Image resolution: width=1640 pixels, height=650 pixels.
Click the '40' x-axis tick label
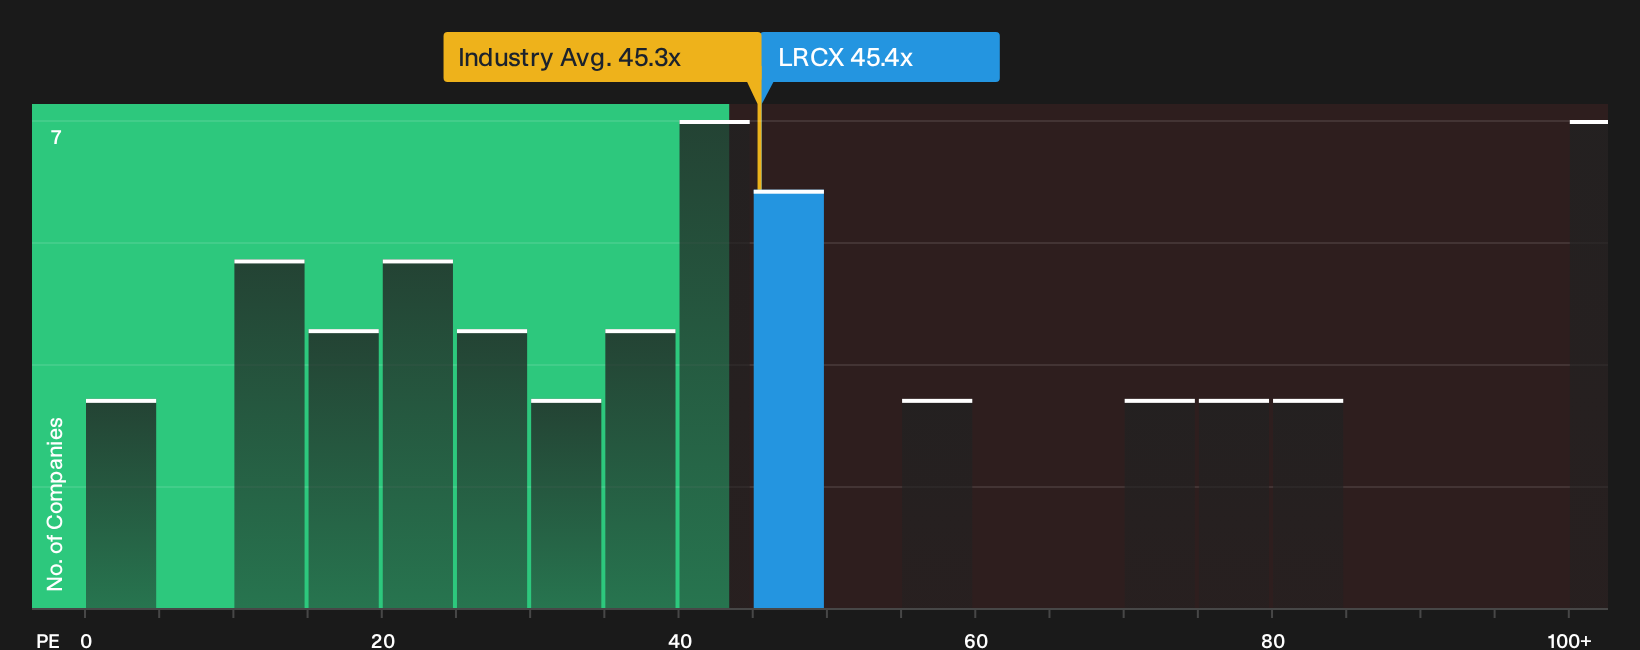[x=680, y=641]
